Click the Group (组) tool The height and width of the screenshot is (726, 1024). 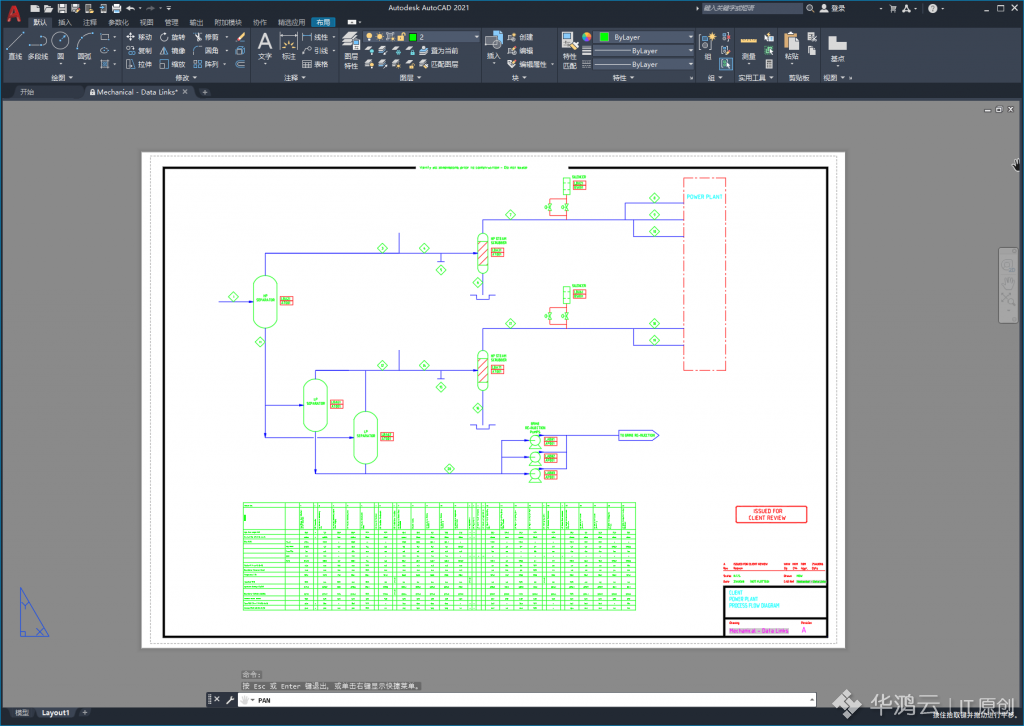[707, 46]
